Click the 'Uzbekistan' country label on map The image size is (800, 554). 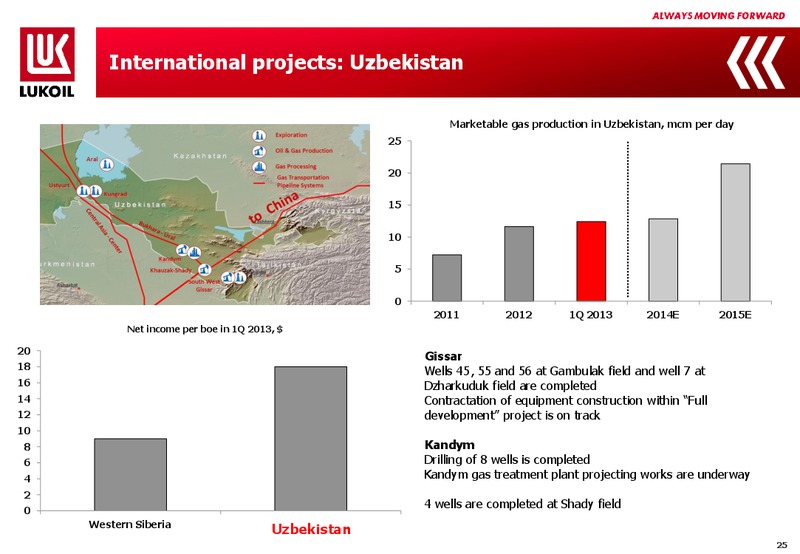click(x=140, y=205)
